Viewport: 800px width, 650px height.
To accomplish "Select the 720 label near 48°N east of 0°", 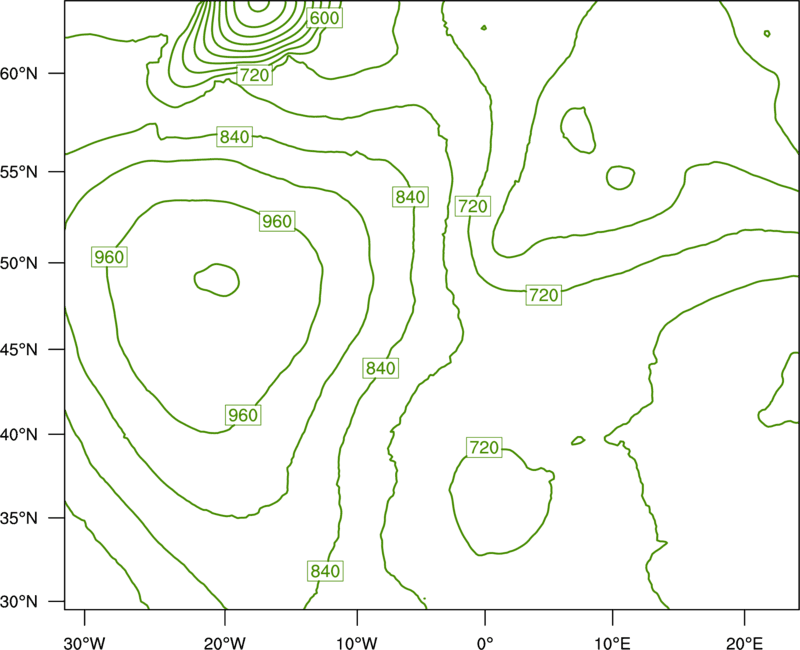I will 544,295.
